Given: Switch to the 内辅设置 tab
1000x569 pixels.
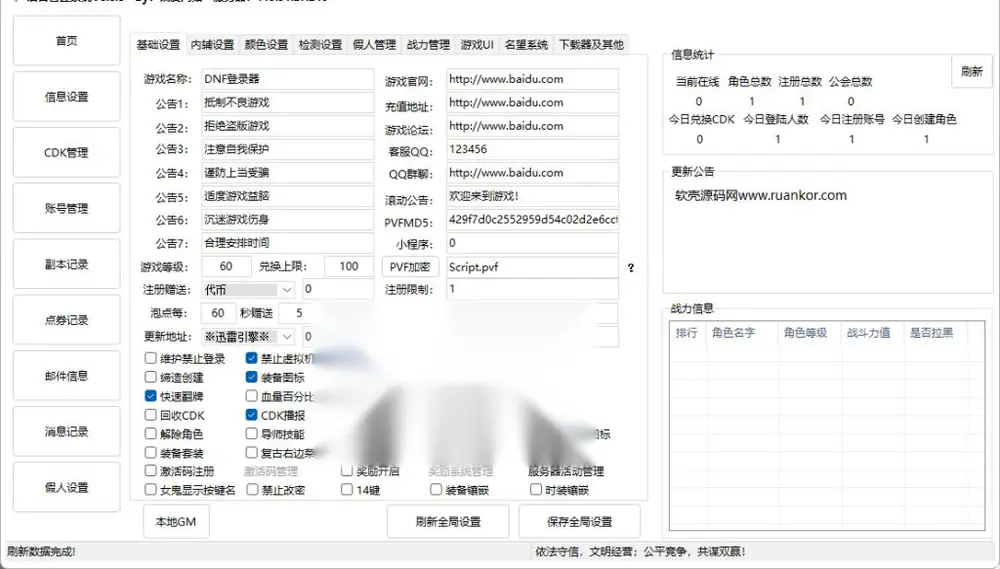Looking at the screenshot, I should point(212,45).
